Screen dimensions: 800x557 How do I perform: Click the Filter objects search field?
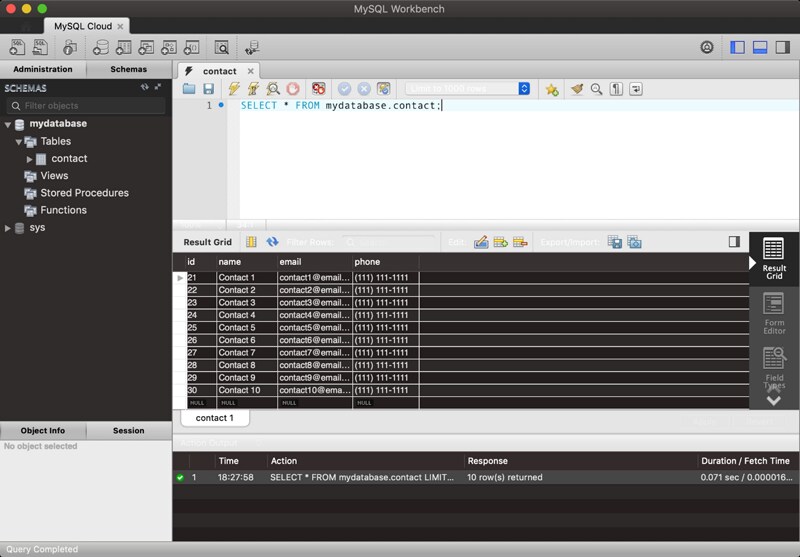pos(85,106)
